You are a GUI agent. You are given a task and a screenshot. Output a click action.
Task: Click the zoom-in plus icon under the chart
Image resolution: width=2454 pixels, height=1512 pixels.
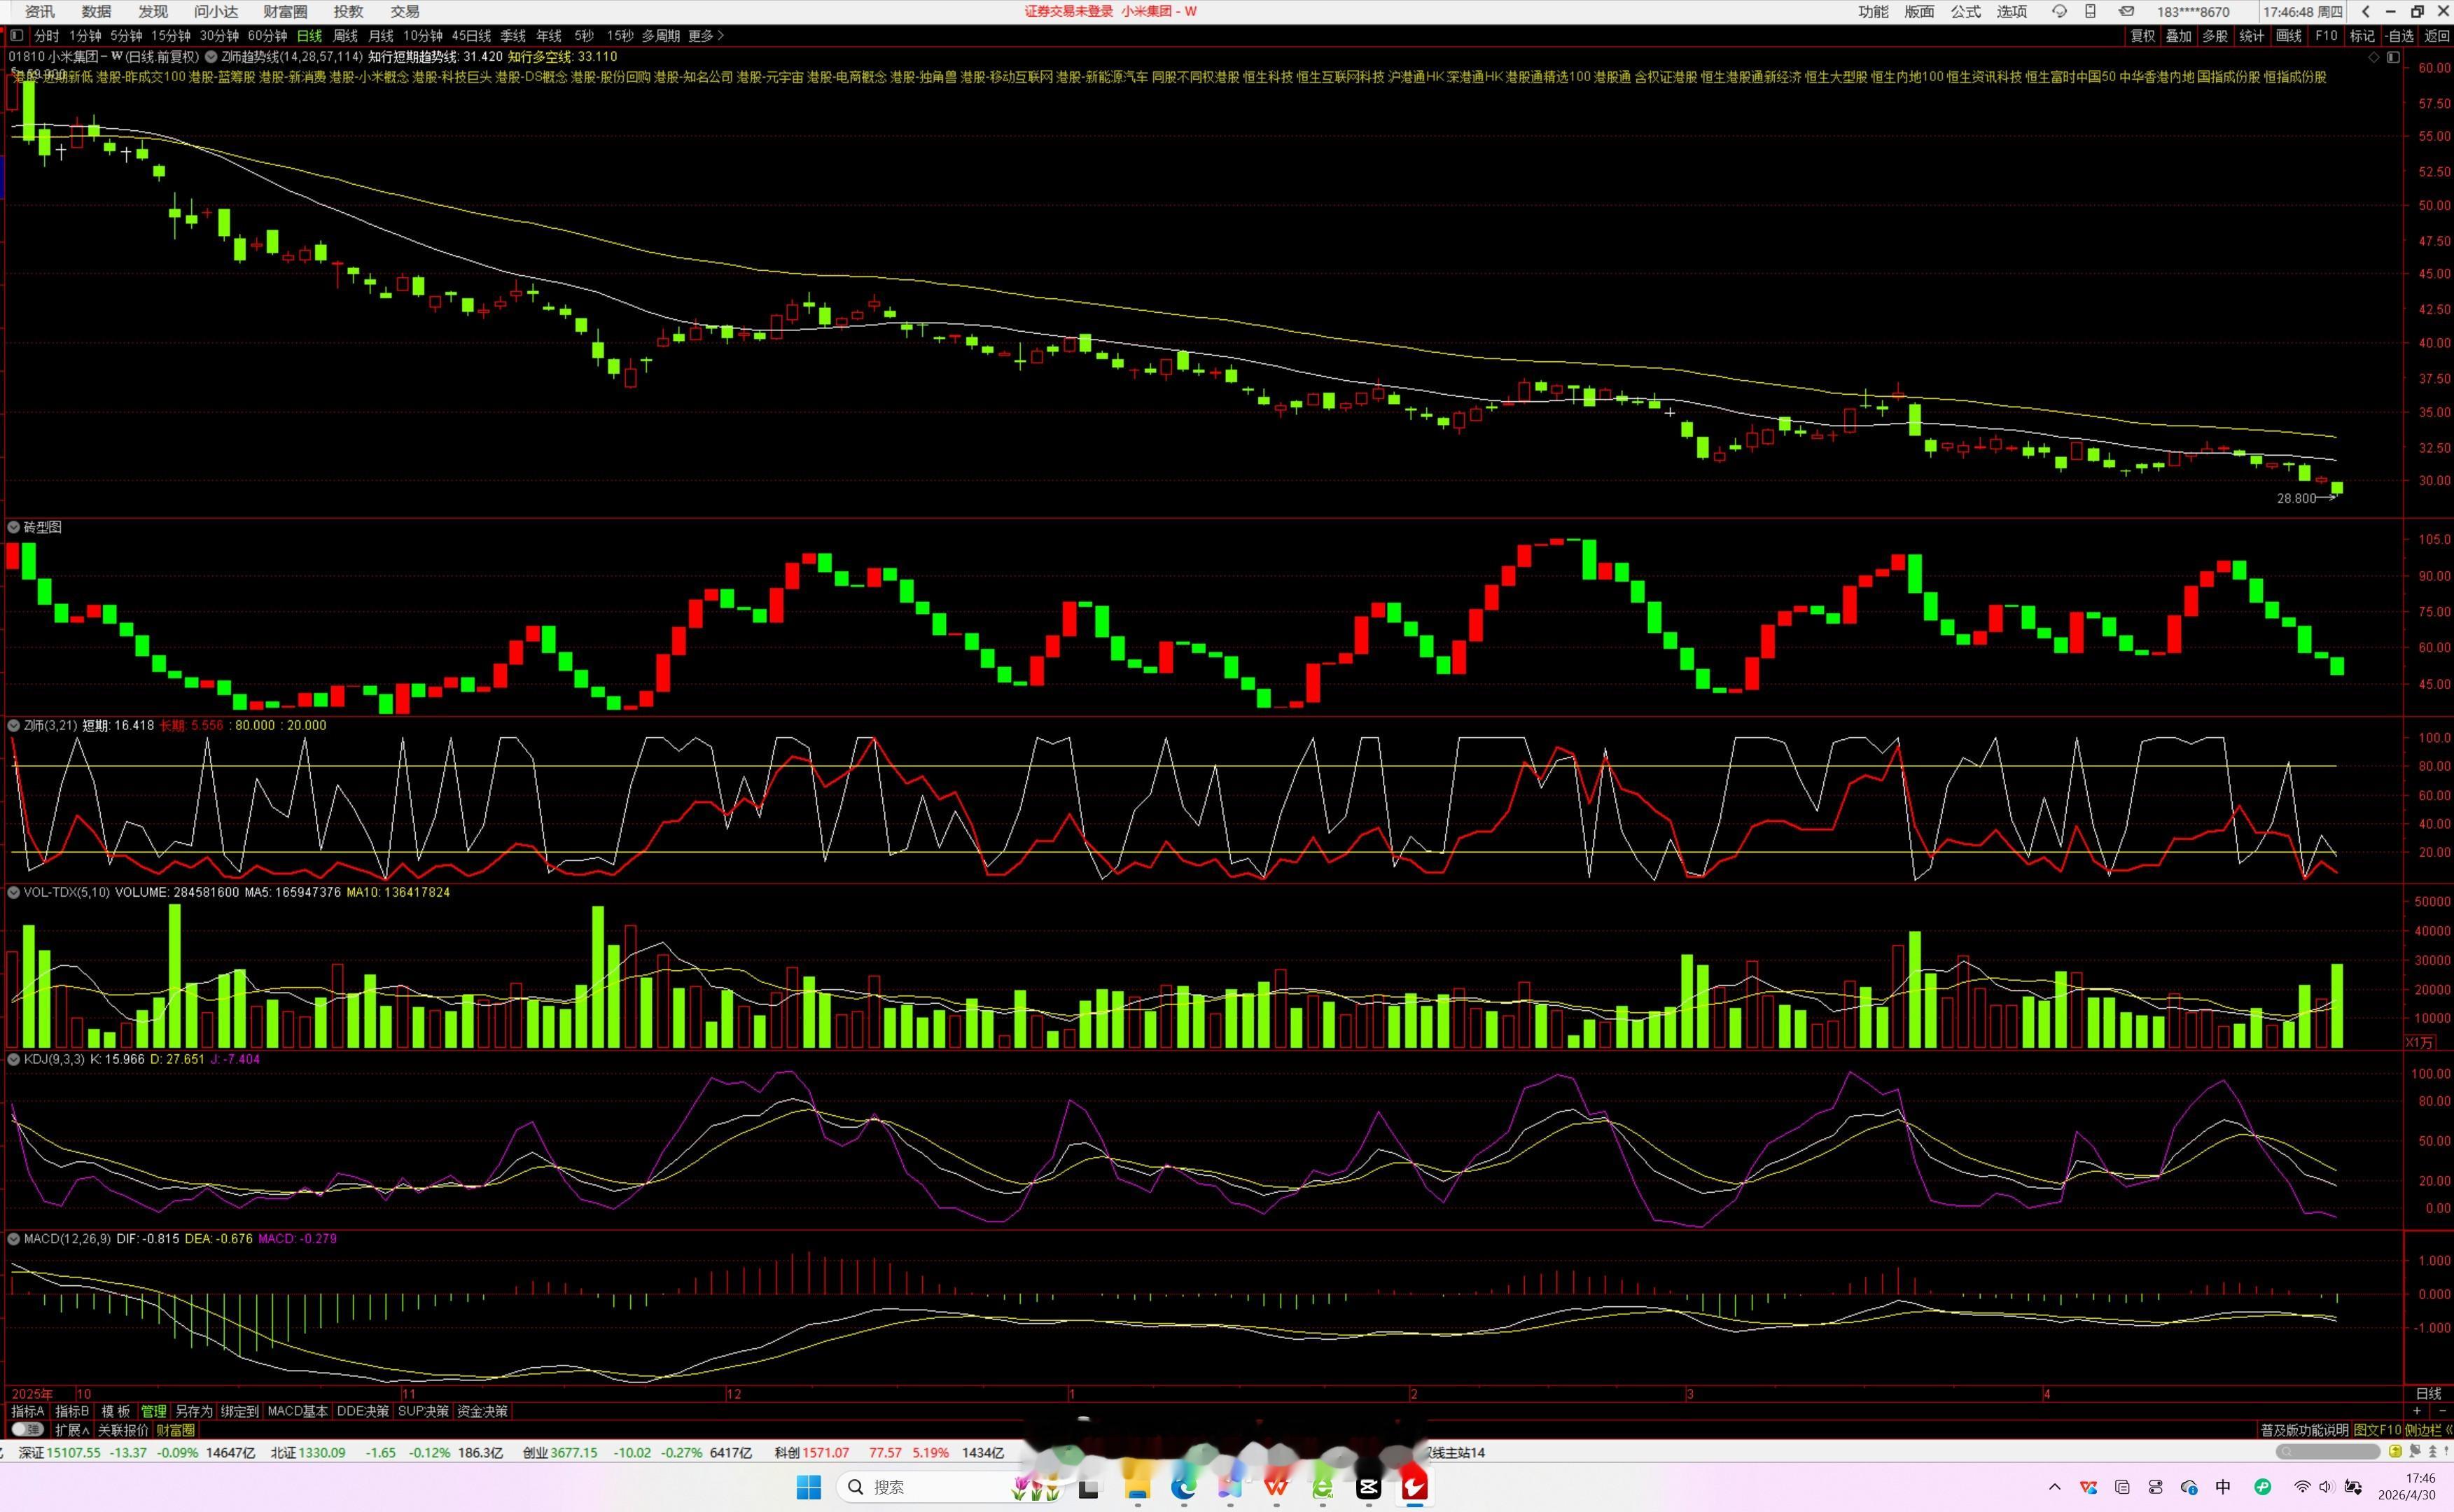(x=2417, y=1411)
